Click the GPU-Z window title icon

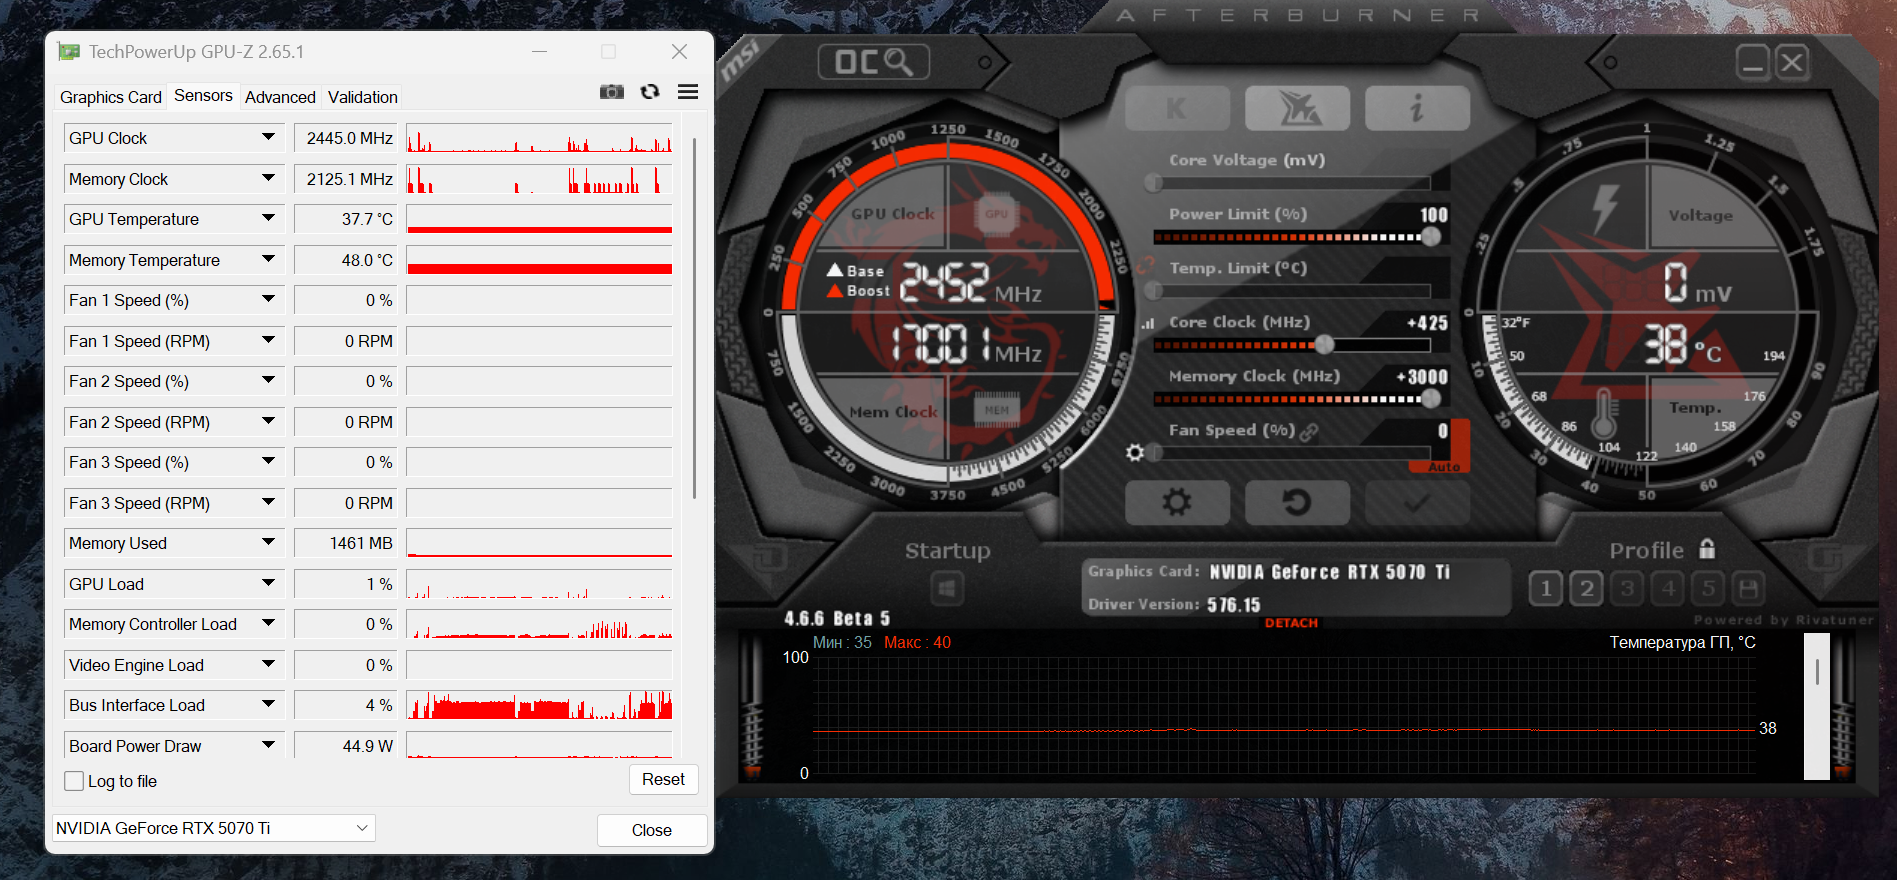pyautogui.click(x=68, y=52)
